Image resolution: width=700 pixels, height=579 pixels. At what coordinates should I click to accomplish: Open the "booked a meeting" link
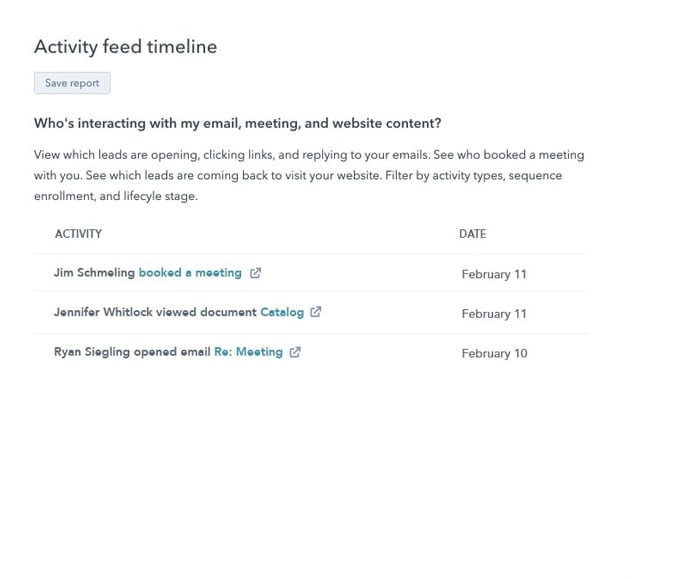click(190, 273)
